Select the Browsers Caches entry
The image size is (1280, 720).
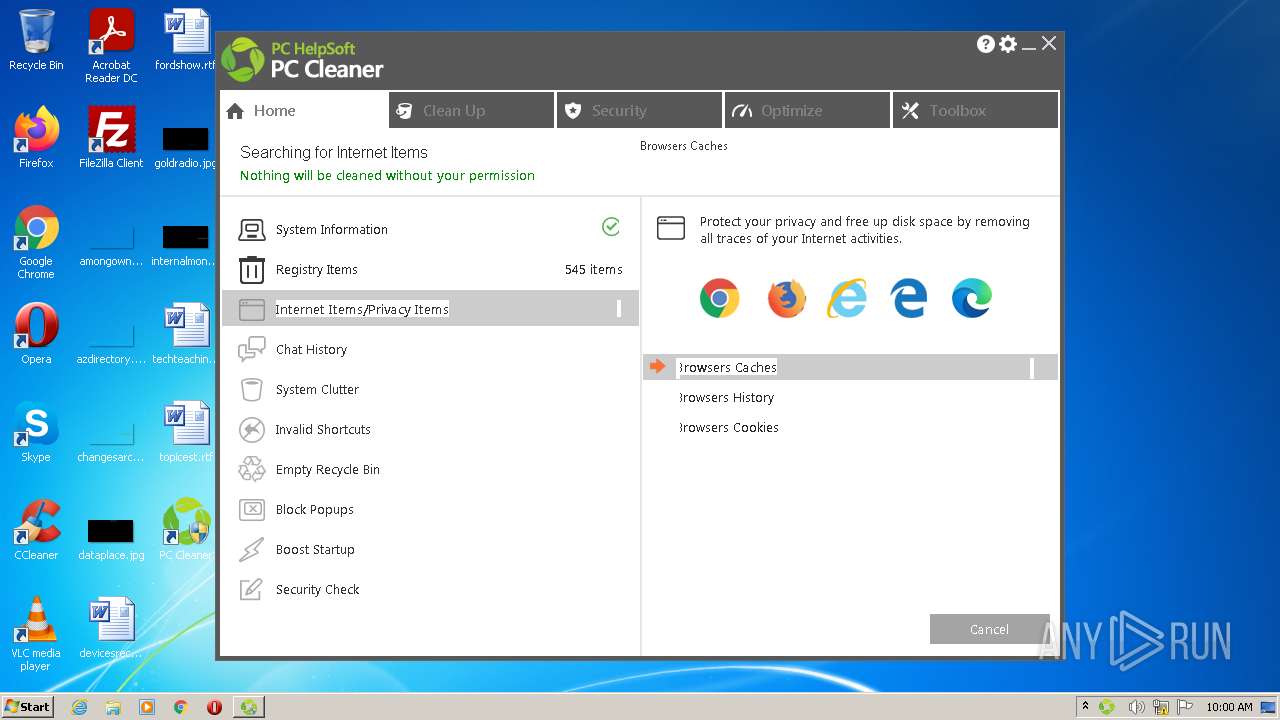point(850,367)
